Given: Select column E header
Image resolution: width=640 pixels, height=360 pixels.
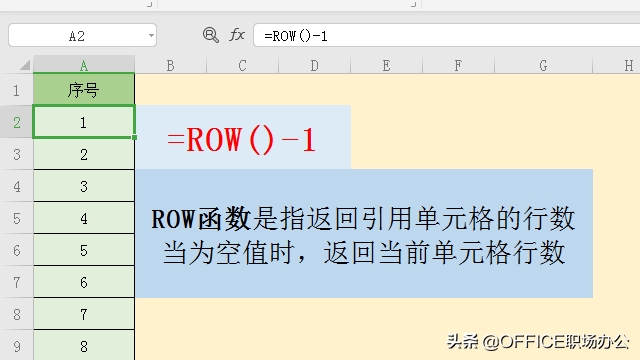Looking at the screenshot, I should tap(386, 65).
